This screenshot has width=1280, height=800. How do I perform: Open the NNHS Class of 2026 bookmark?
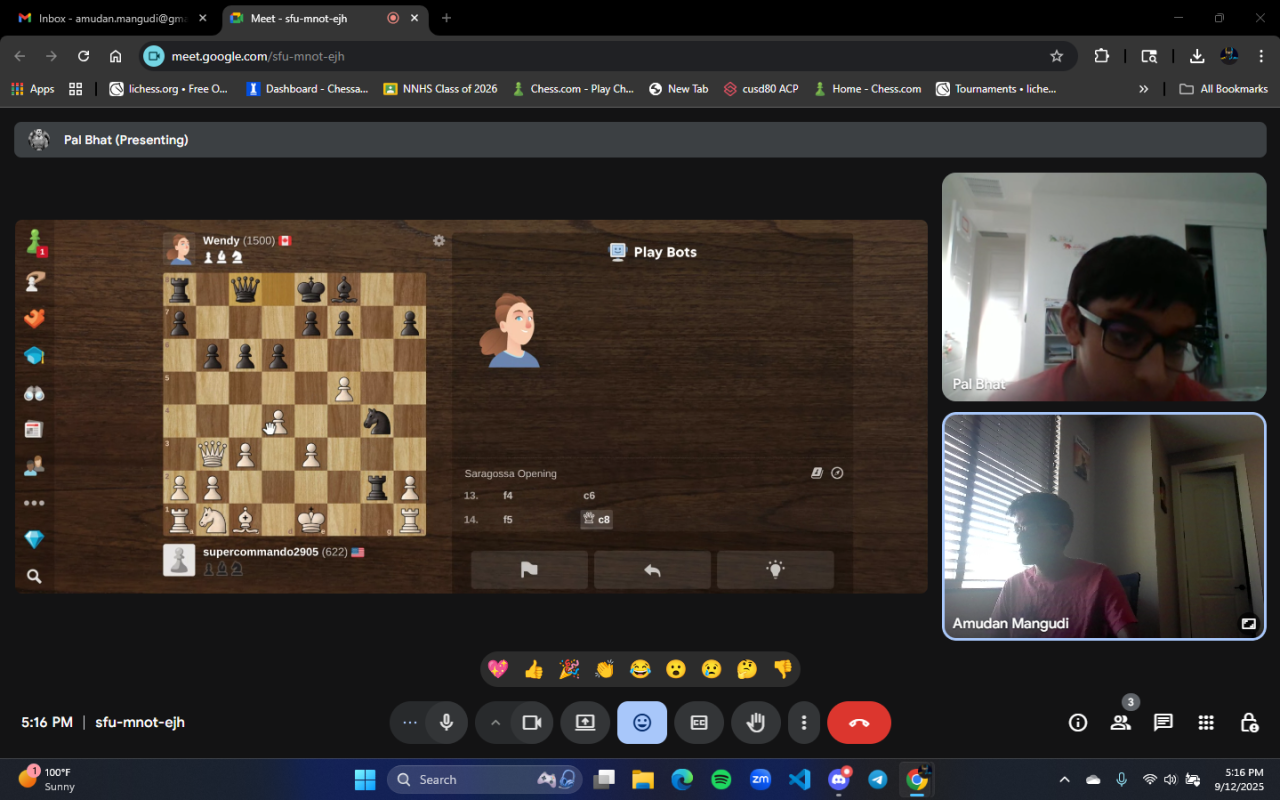coord(440,89)
